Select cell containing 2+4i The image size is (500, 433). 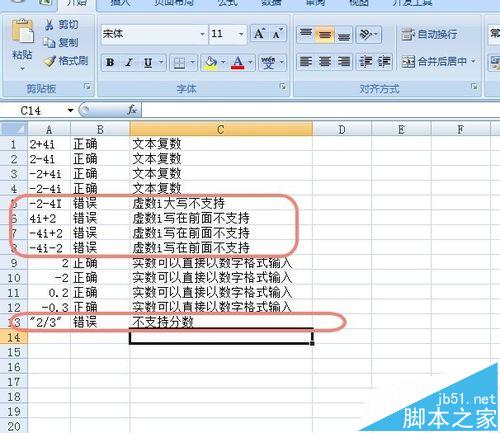click(49, 144)
